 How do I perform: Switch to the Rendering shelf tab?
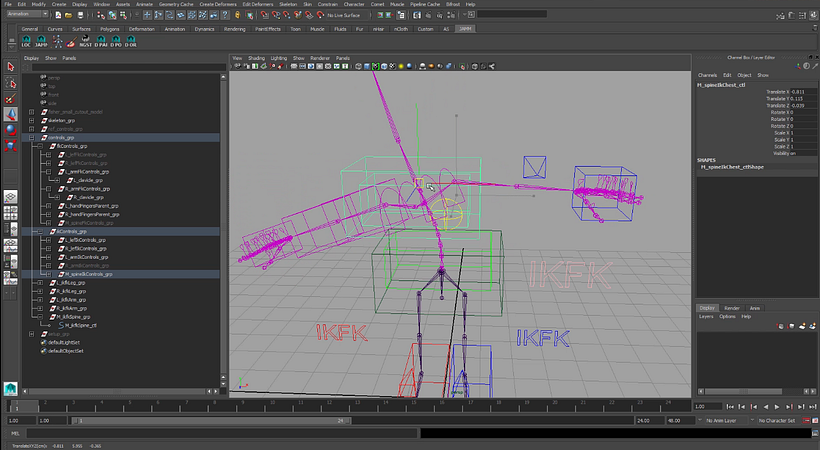coord(235,29)
